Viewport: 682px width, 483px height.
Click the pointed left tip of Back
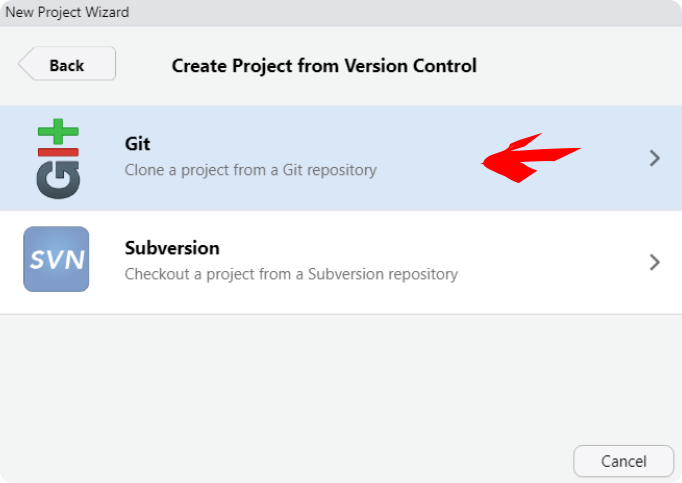click(x=25, y=64)
